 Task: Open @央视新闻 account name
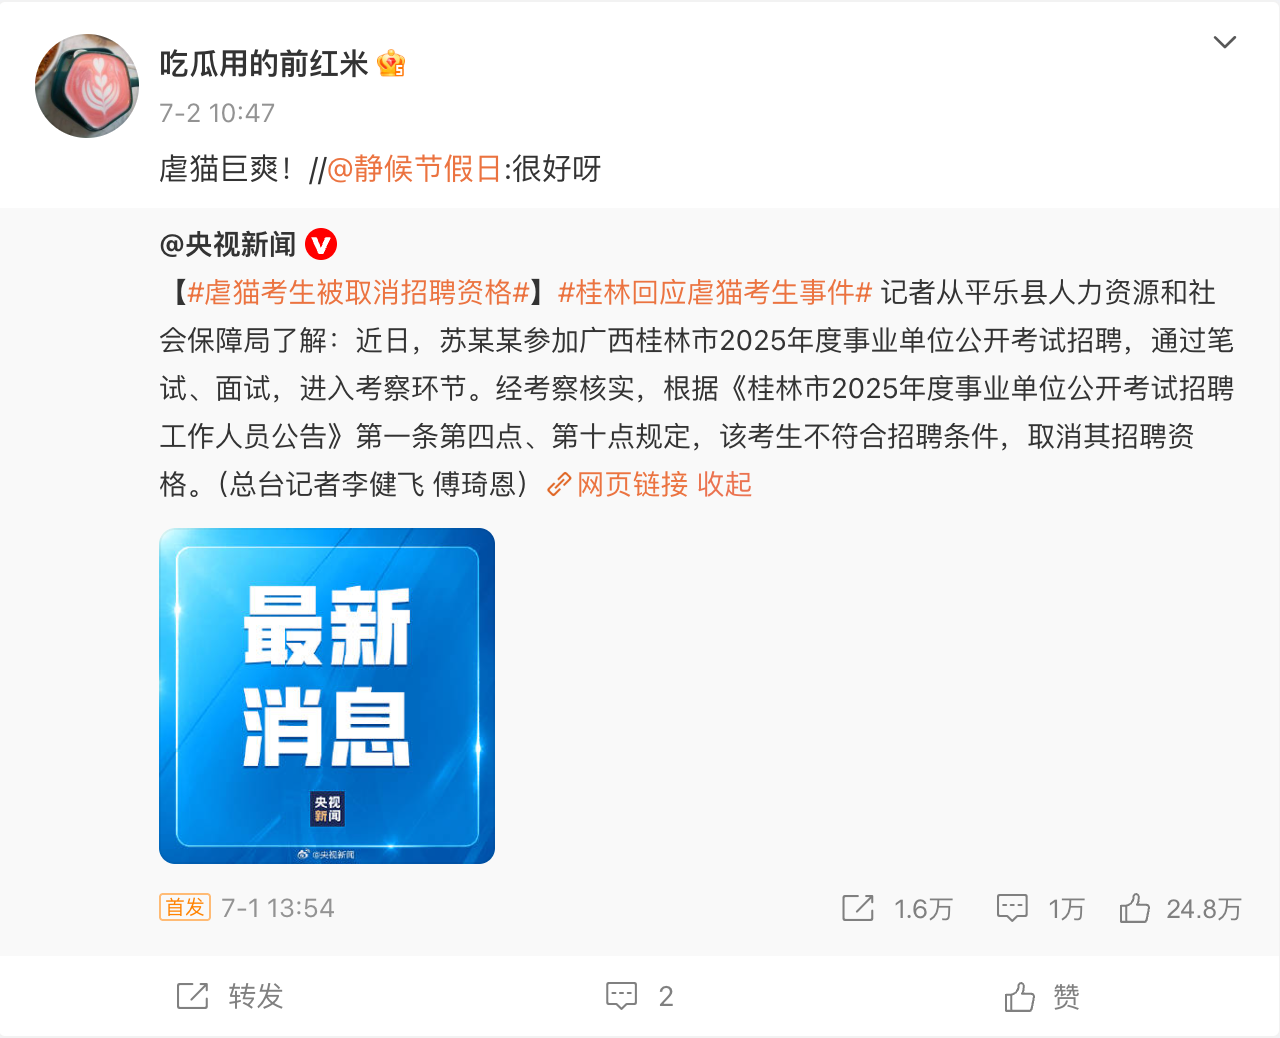point(228,244)
